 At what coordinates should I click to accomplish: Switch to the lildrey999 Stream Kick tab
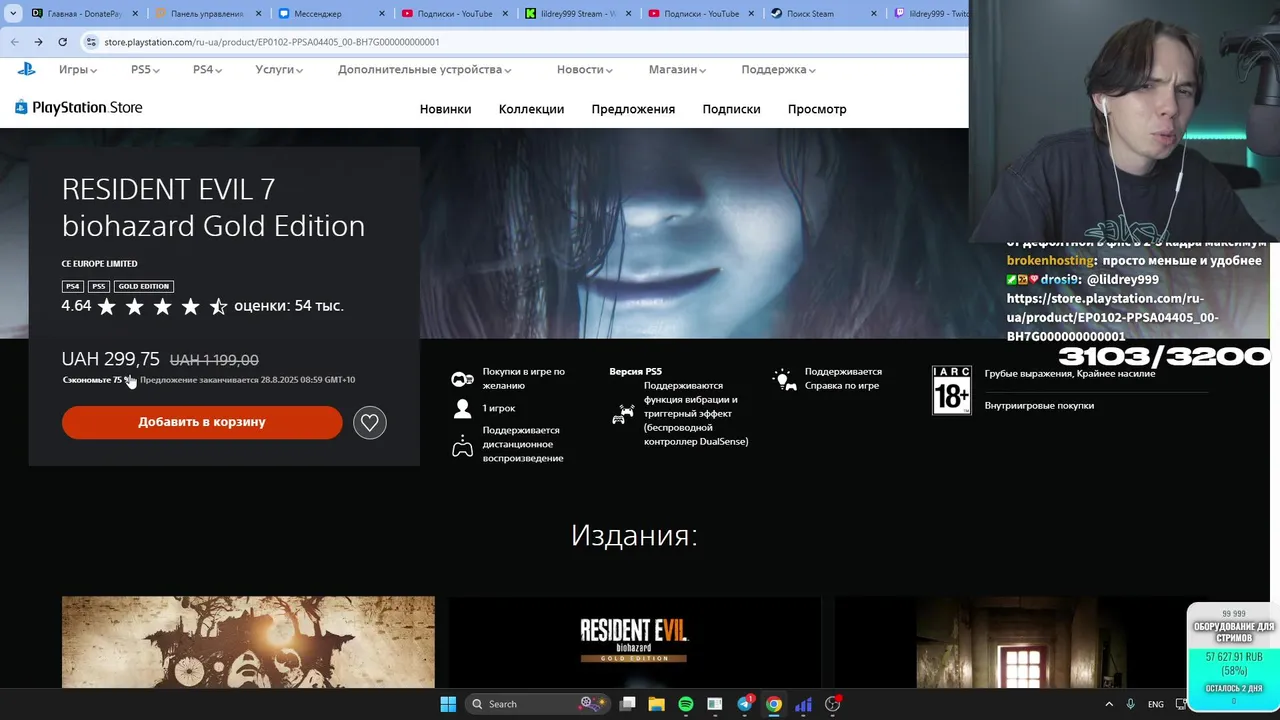[578, 14]
